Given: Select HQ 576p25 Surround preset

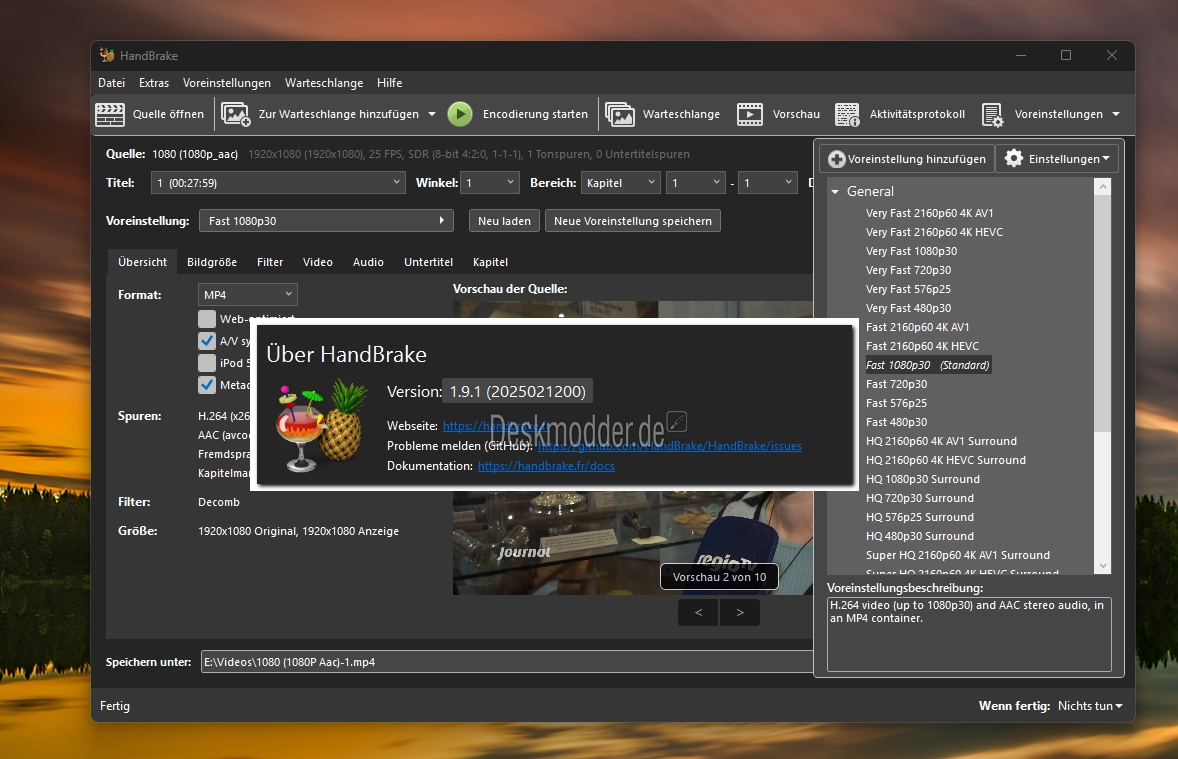Looking at the screenshot, I should coord(920,517).
